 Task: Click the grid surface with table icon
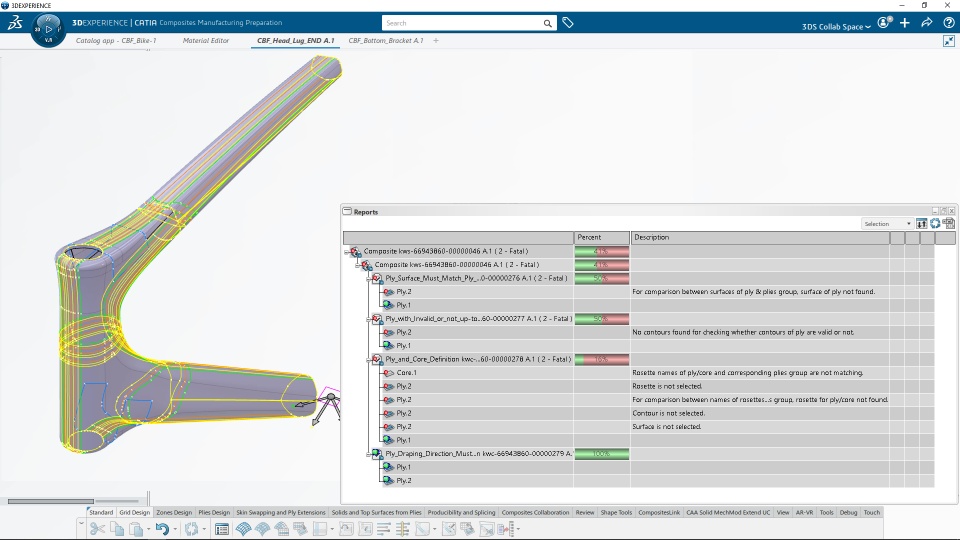(282, 529)
